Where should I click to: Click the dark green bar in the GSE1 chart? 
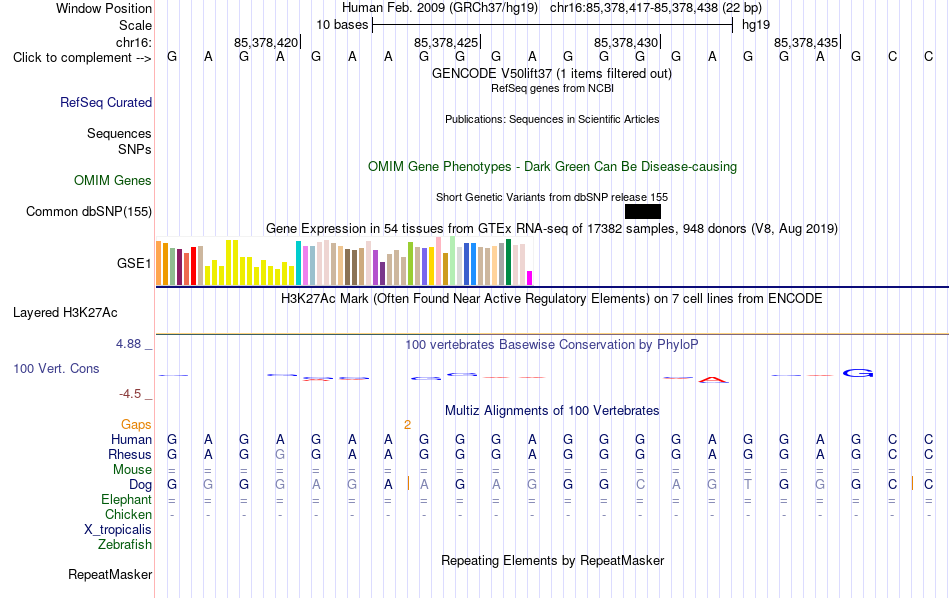508,262
